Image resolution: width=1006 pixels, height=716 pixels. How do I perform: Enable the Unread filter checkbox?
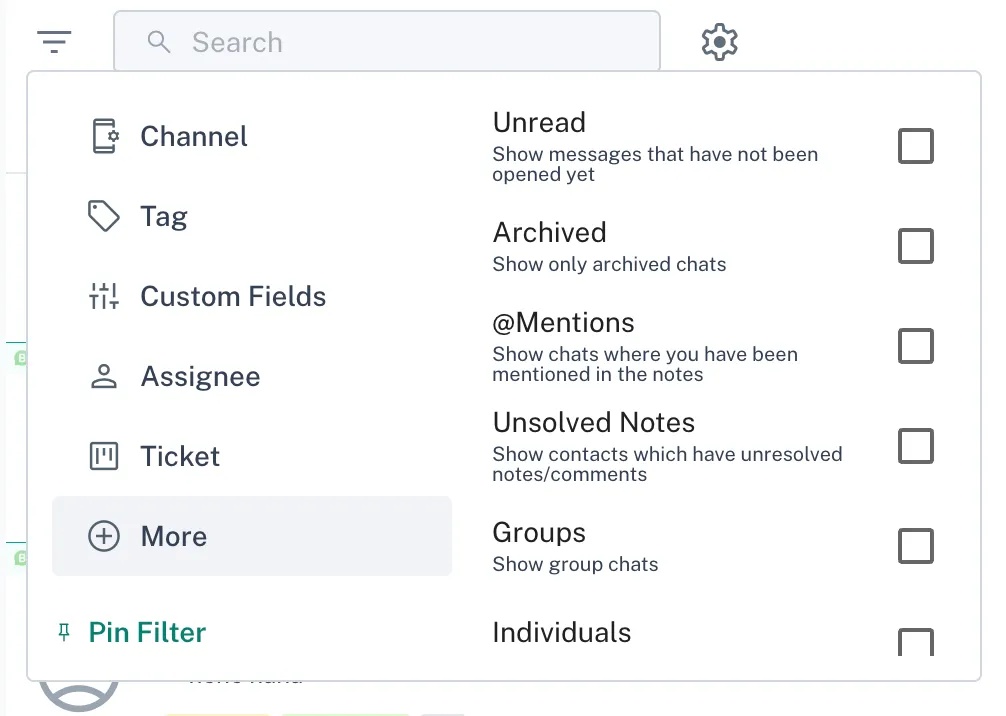[915, 146]
